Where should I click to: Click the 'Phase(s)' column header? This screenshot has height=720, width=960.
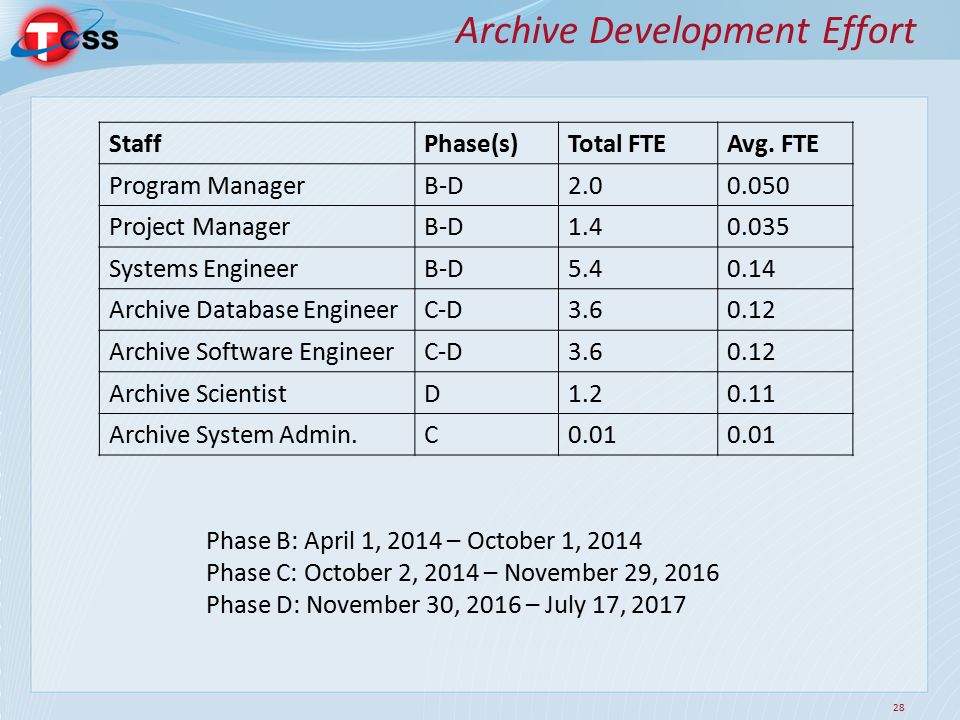point(486,143)
